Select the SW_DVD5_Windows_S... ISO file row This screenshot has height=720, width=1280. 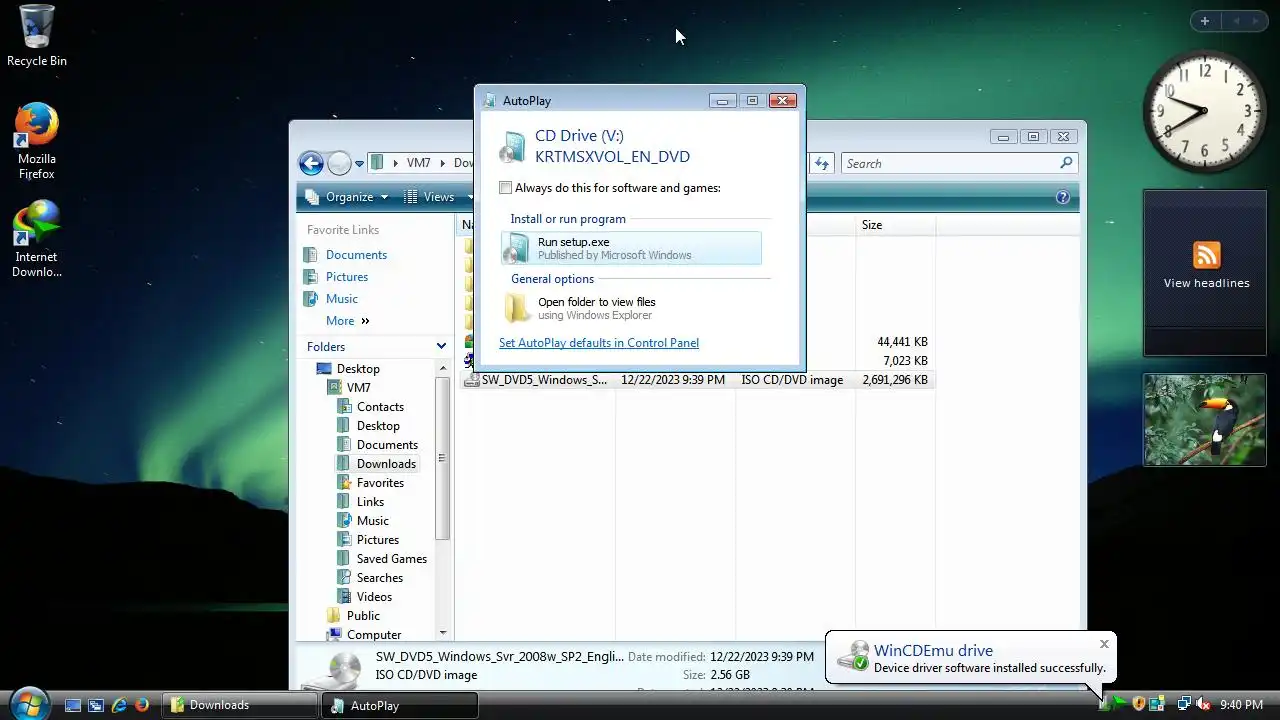click(x=697, y=380)
